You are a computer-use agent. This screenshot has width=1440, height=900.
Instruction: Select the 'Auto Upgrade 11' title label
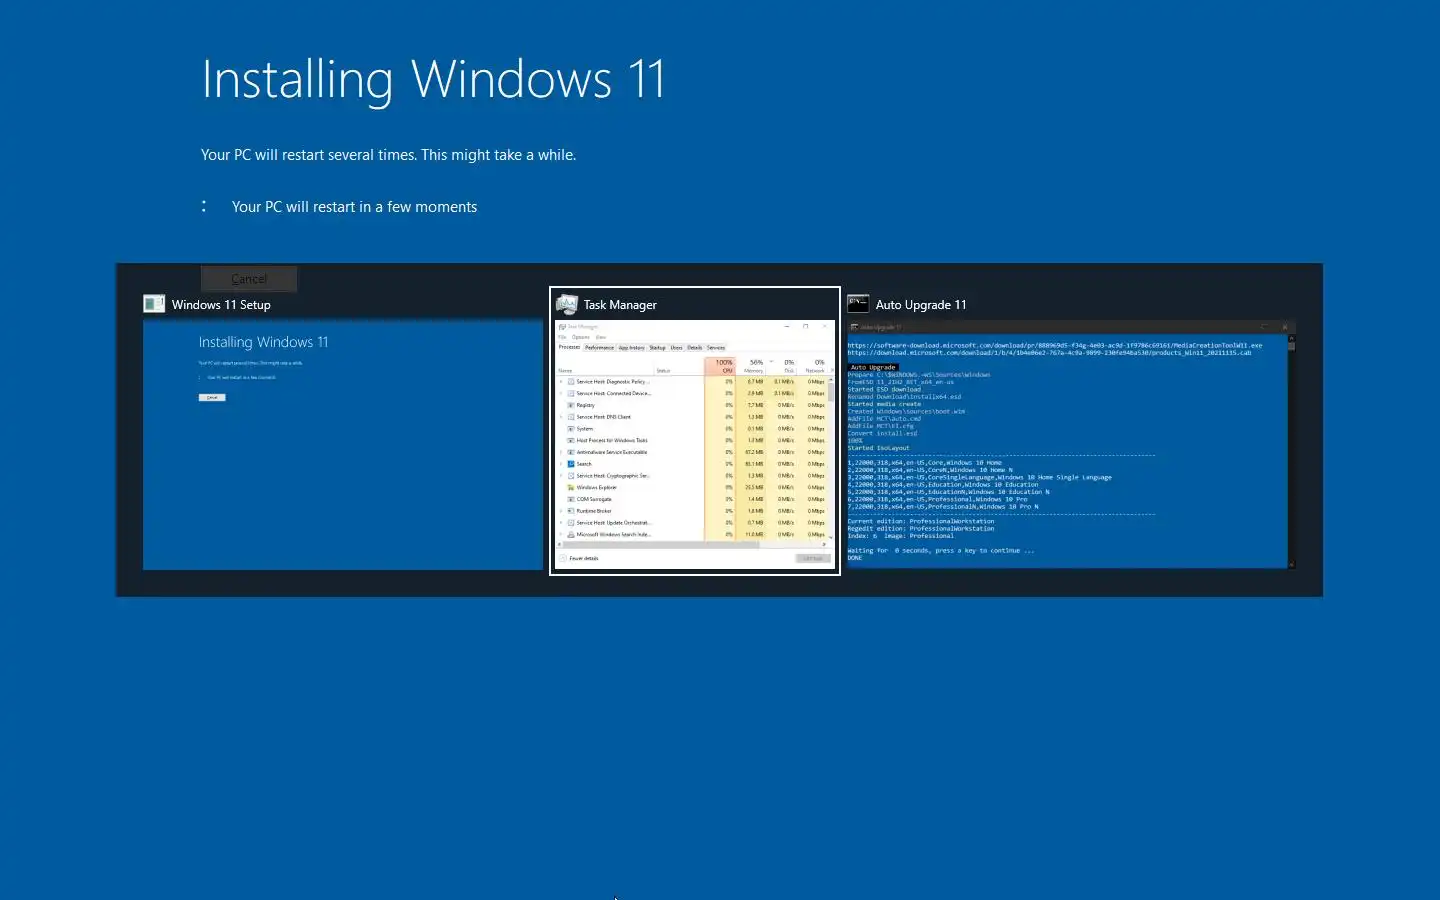coord(921,305)
